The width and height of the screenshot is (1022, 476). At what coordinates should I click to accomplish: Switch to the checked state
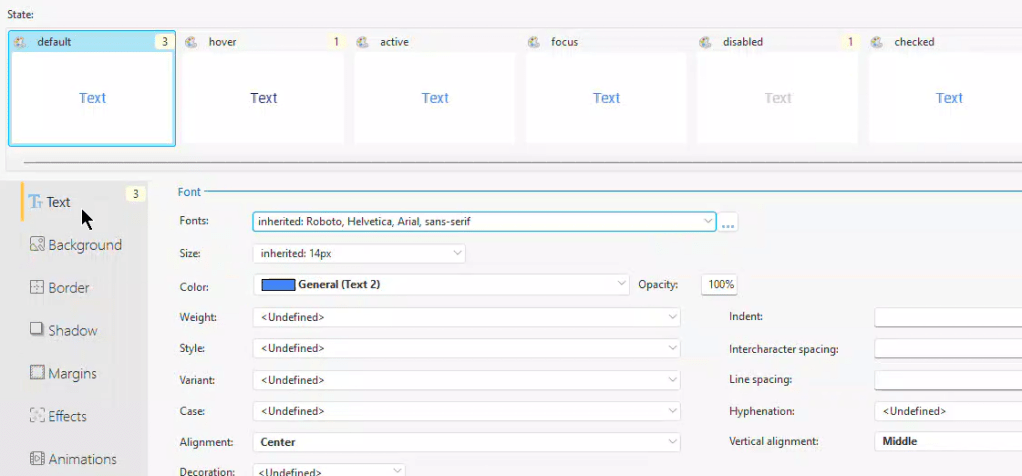(945, 98)
